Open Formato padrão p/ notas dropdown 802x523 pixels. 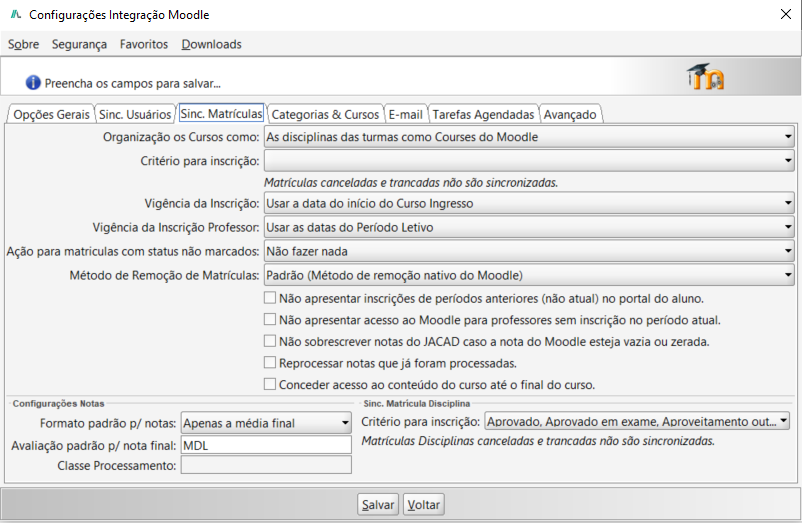266,423
